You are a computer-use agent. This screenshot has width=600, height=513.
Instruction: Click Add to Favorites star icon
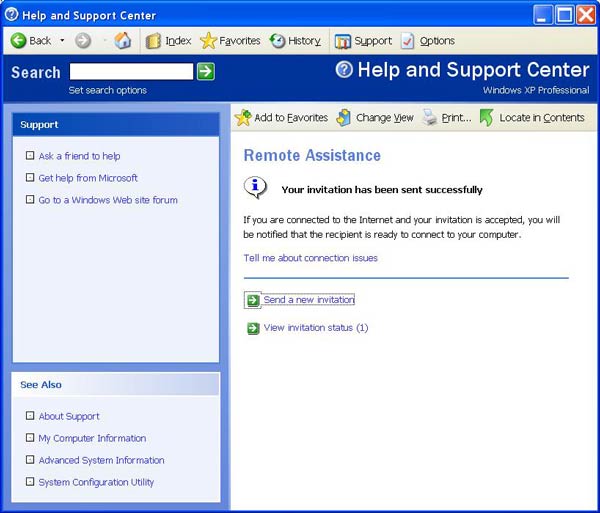243,117
